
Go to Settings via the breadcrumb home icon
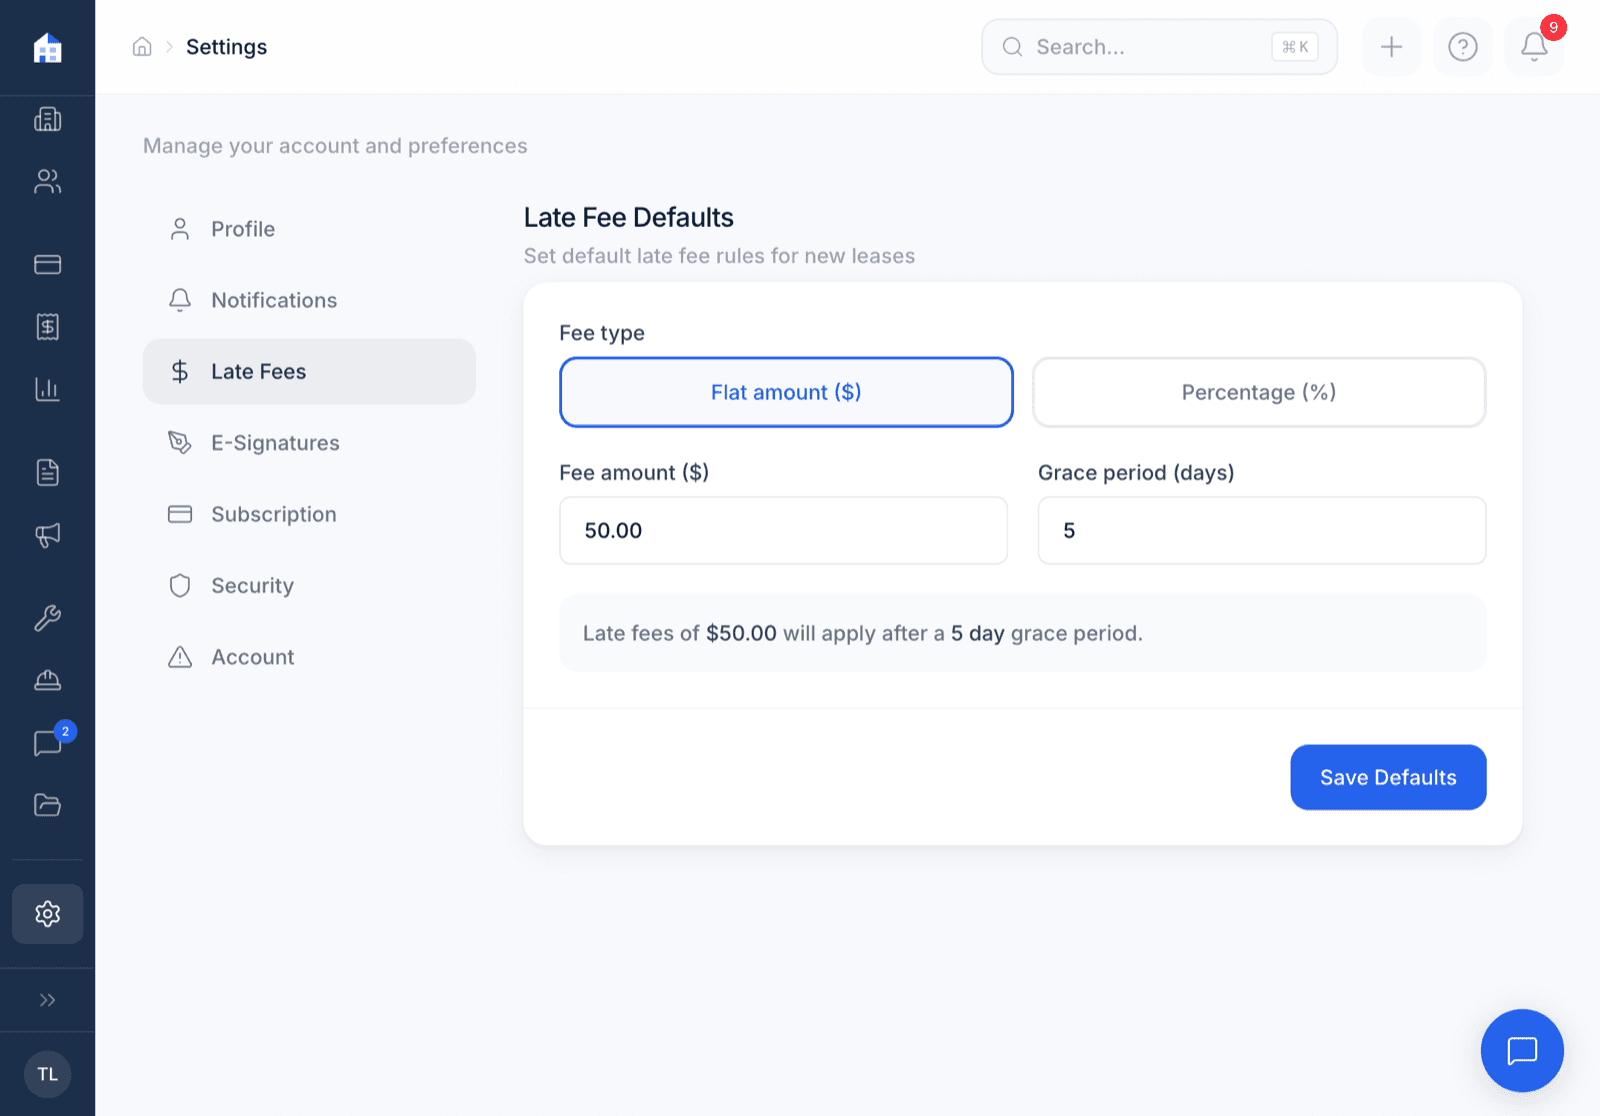pos(142,46)
